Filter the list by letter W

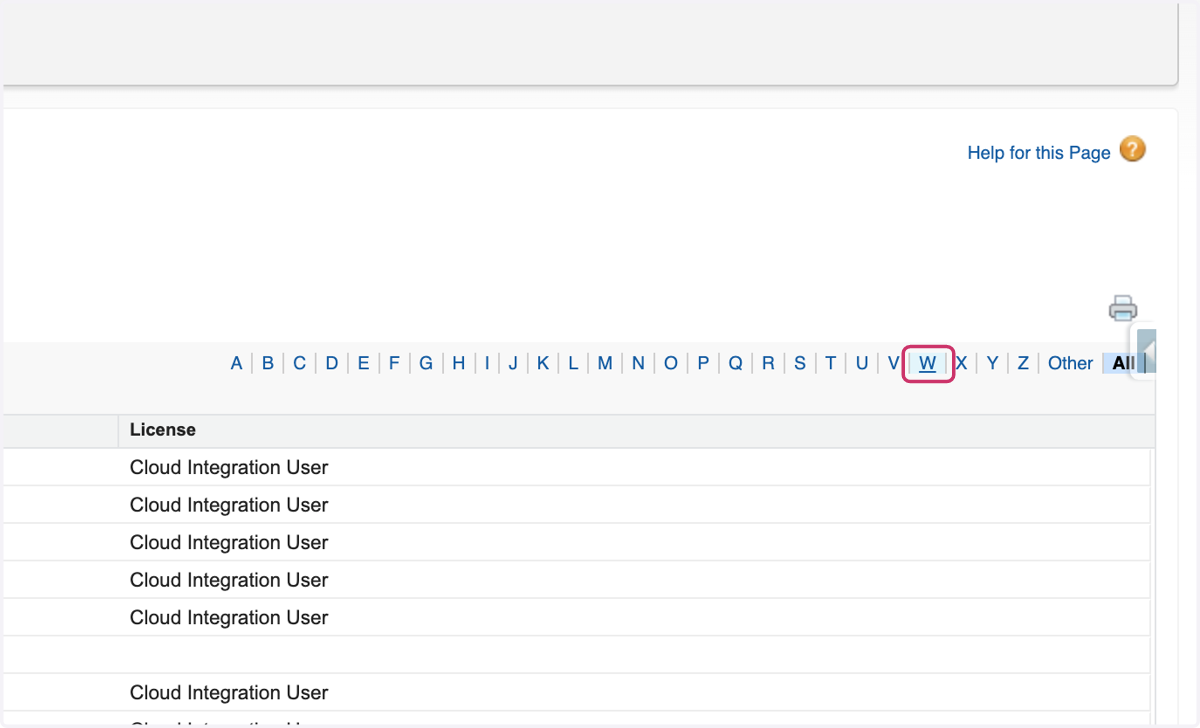click(927, 363)
